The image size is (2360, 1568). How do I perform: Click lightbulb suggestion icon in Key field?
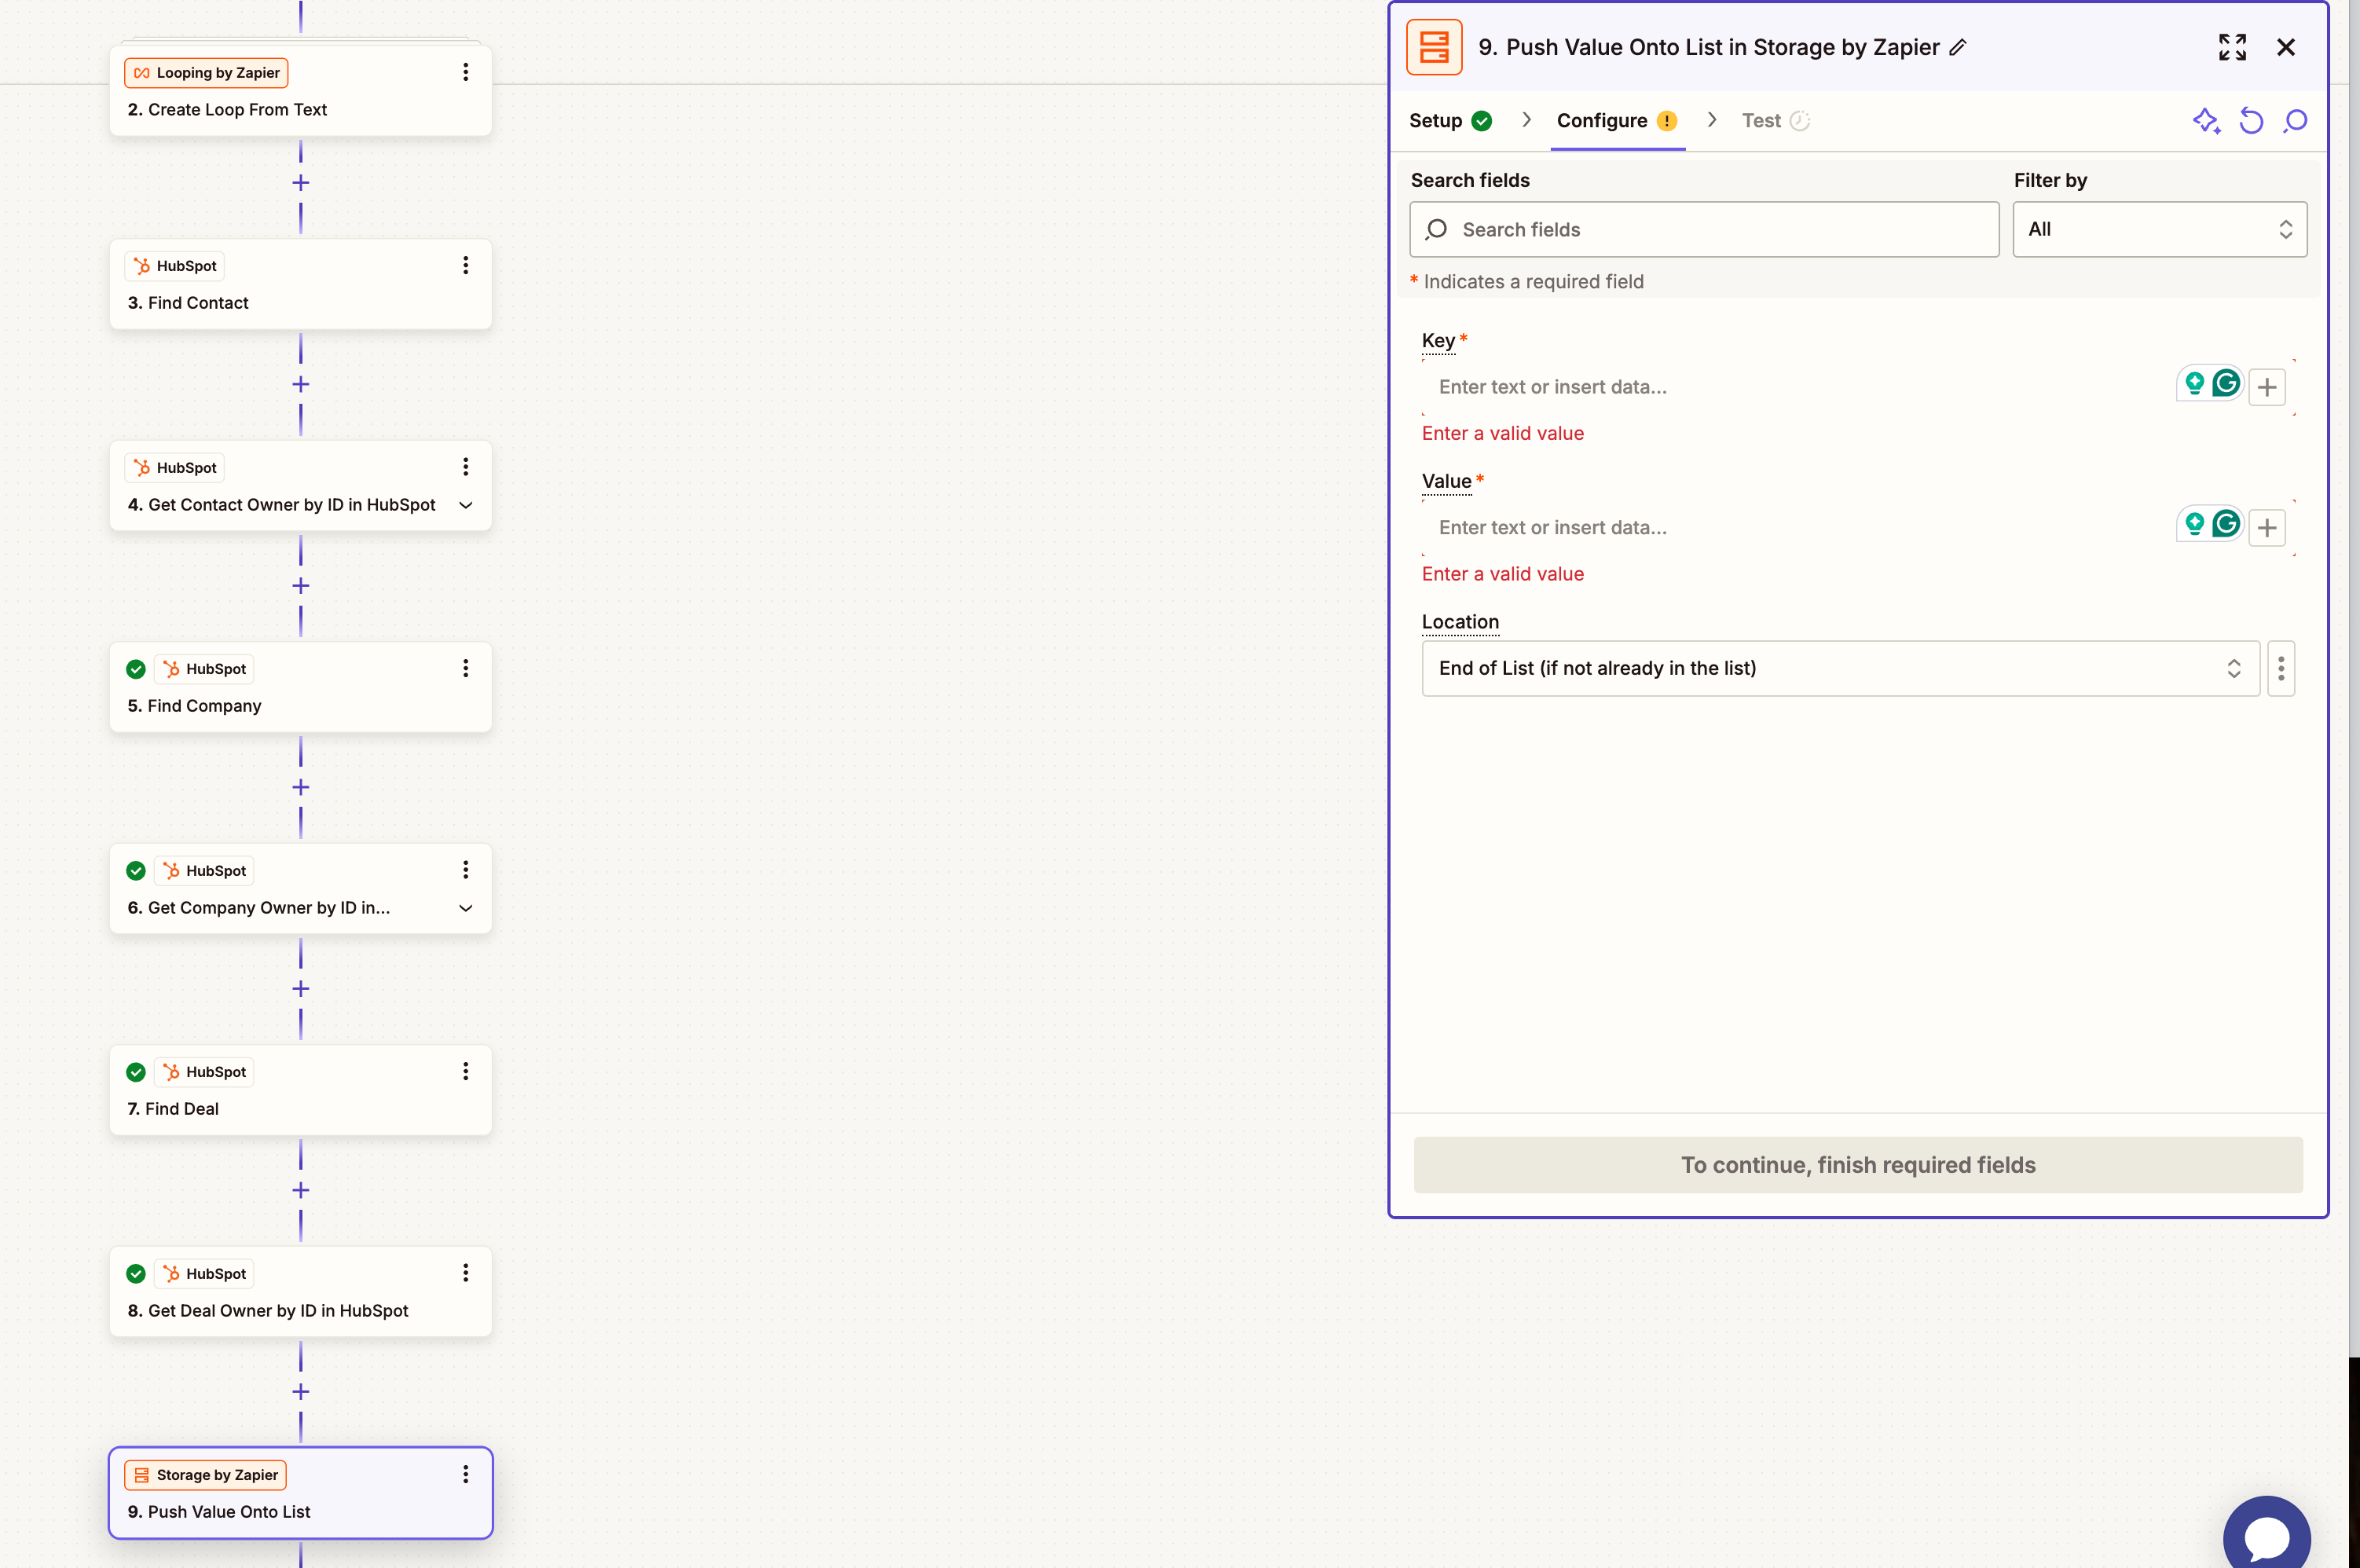[x=2194, y=383]
